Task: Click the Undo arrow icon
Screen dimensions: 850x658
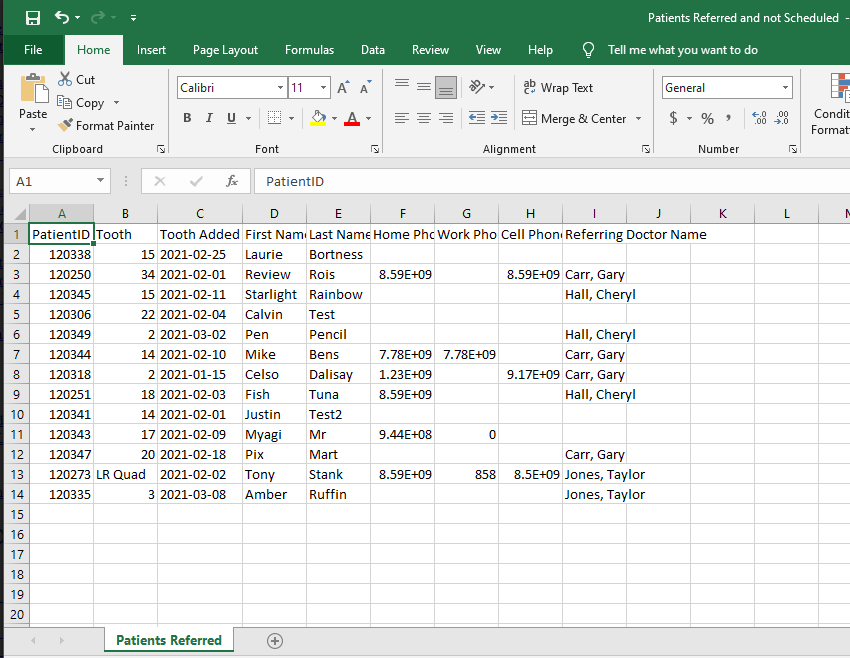Action: point(63,18)
